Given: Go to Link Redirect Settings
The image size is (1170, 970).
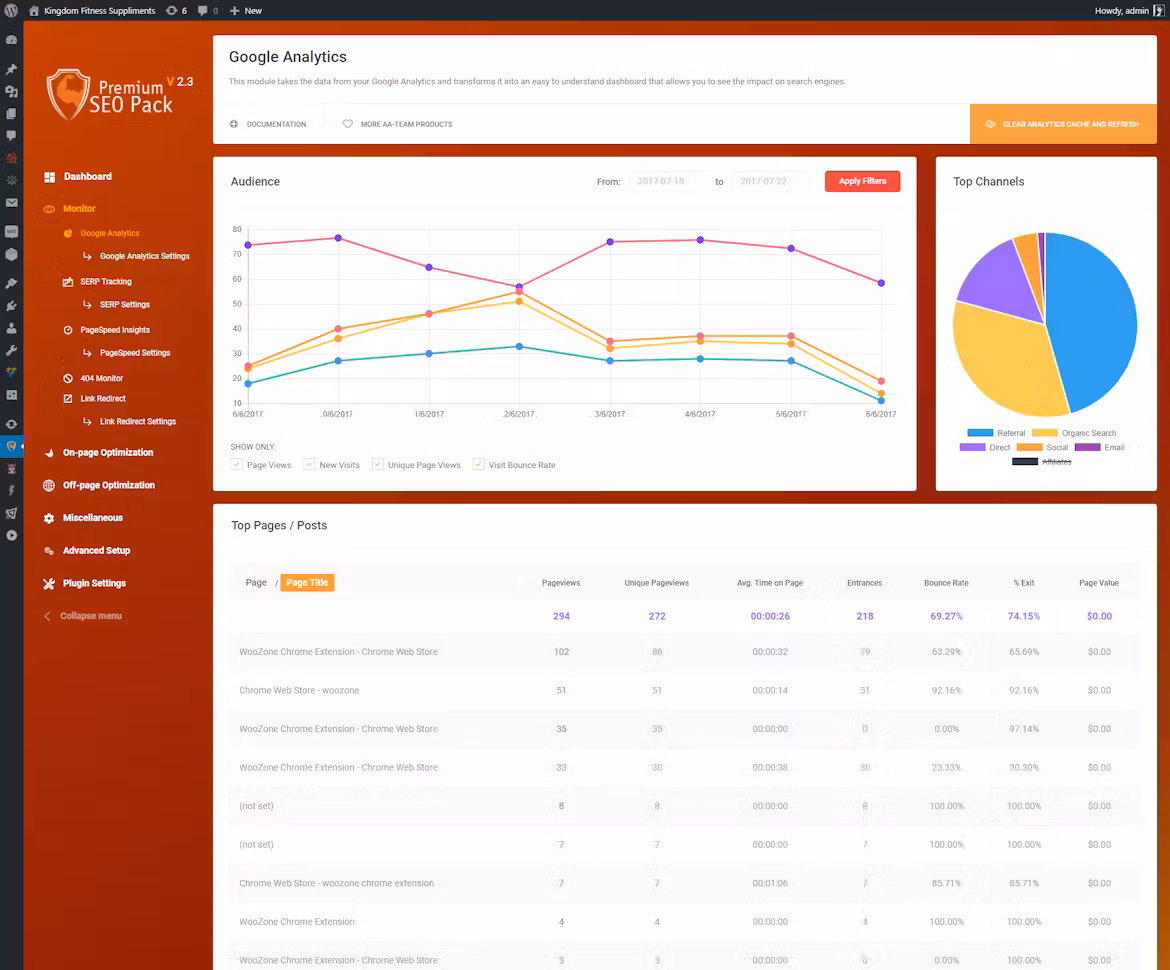Looking at the screenshot, I should tap(138, 422).
